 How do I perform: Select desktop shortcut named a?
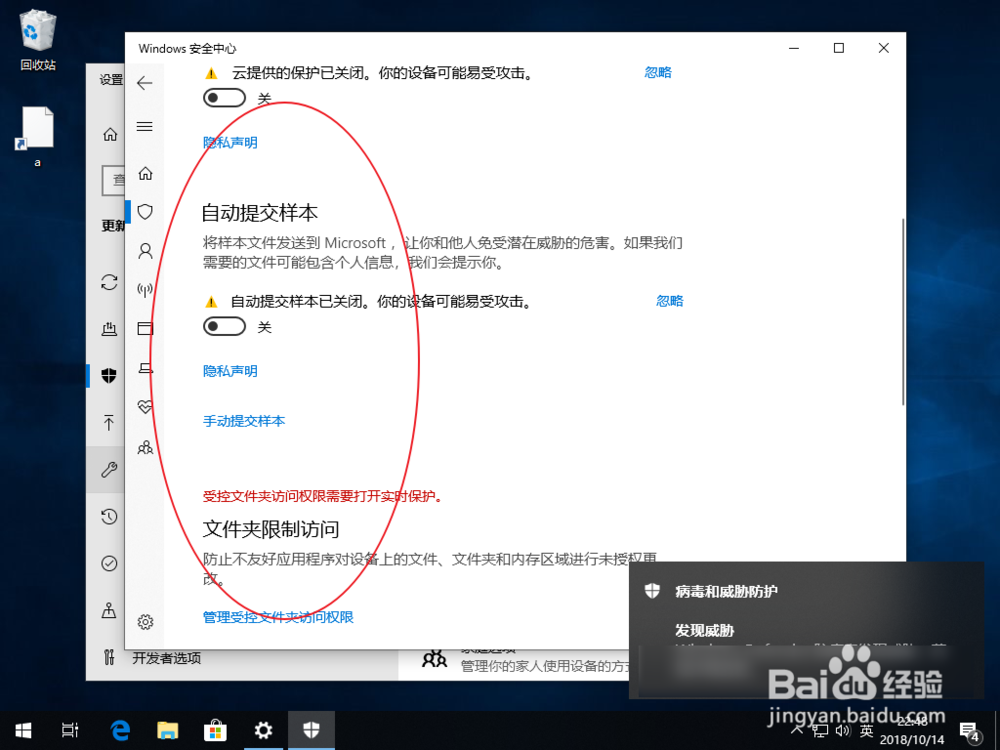(37, 136)
